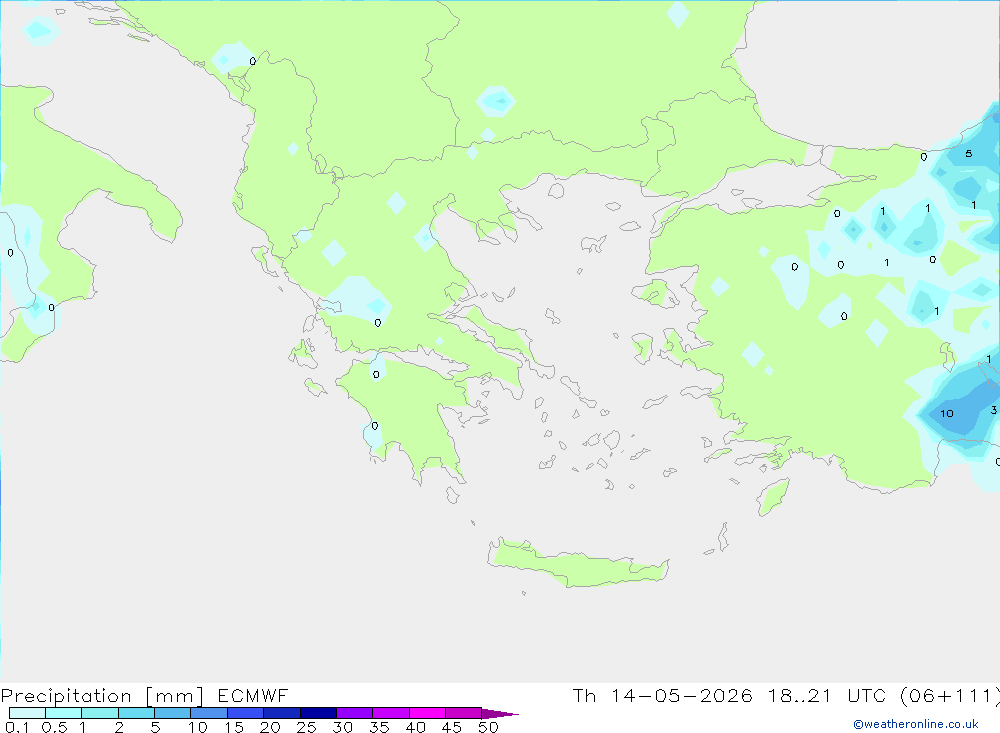Pick the 10–15 mm blue legend swatch
The width and height of the screenshot is (1000, 733).
pyautogui.click(x=209, y=713)
